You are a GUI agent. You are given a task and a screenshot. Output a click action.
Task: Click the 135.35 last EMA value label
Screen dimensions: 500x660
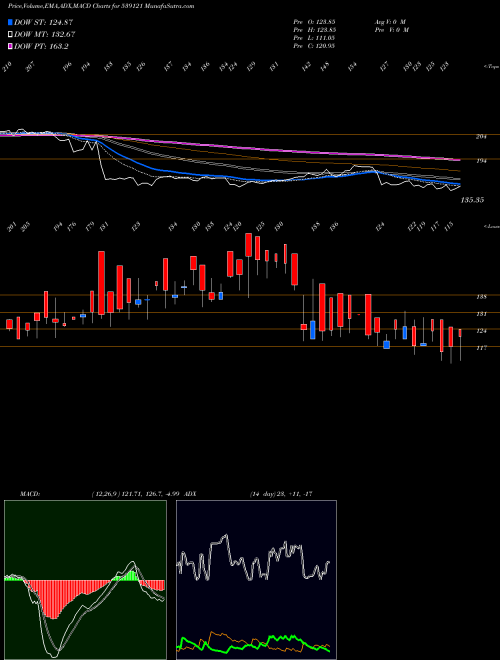(472, 200)
